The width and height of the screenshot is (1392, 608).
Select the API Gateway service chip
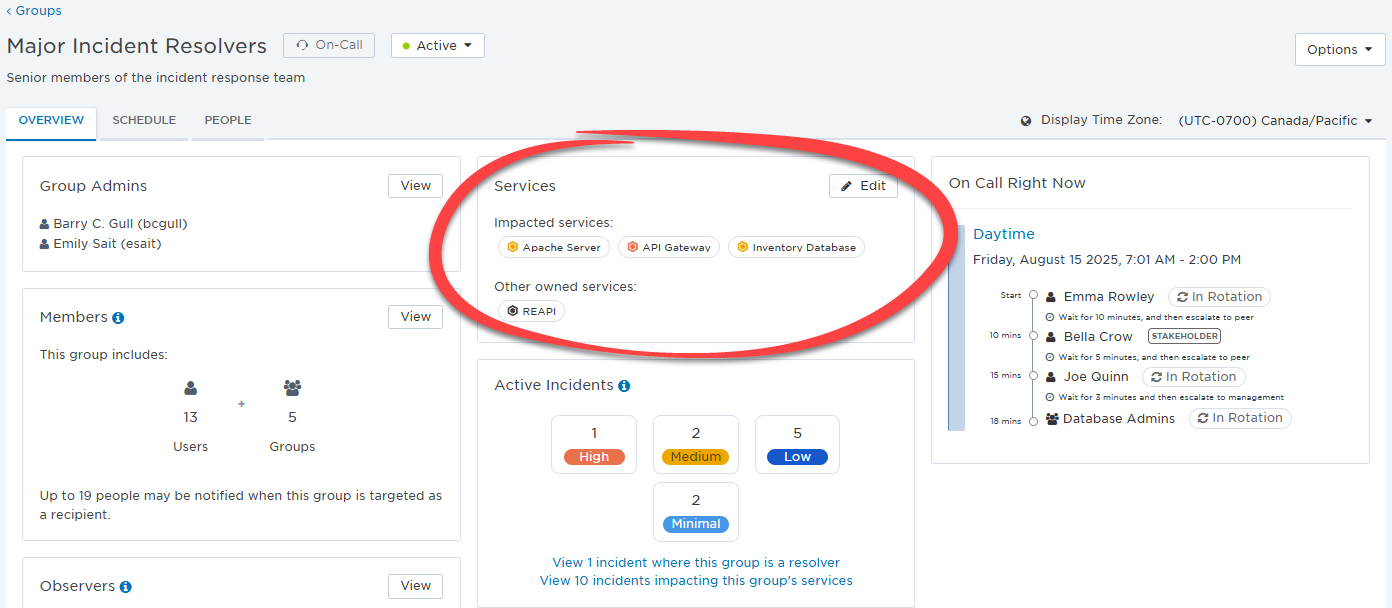click(669, 247)
